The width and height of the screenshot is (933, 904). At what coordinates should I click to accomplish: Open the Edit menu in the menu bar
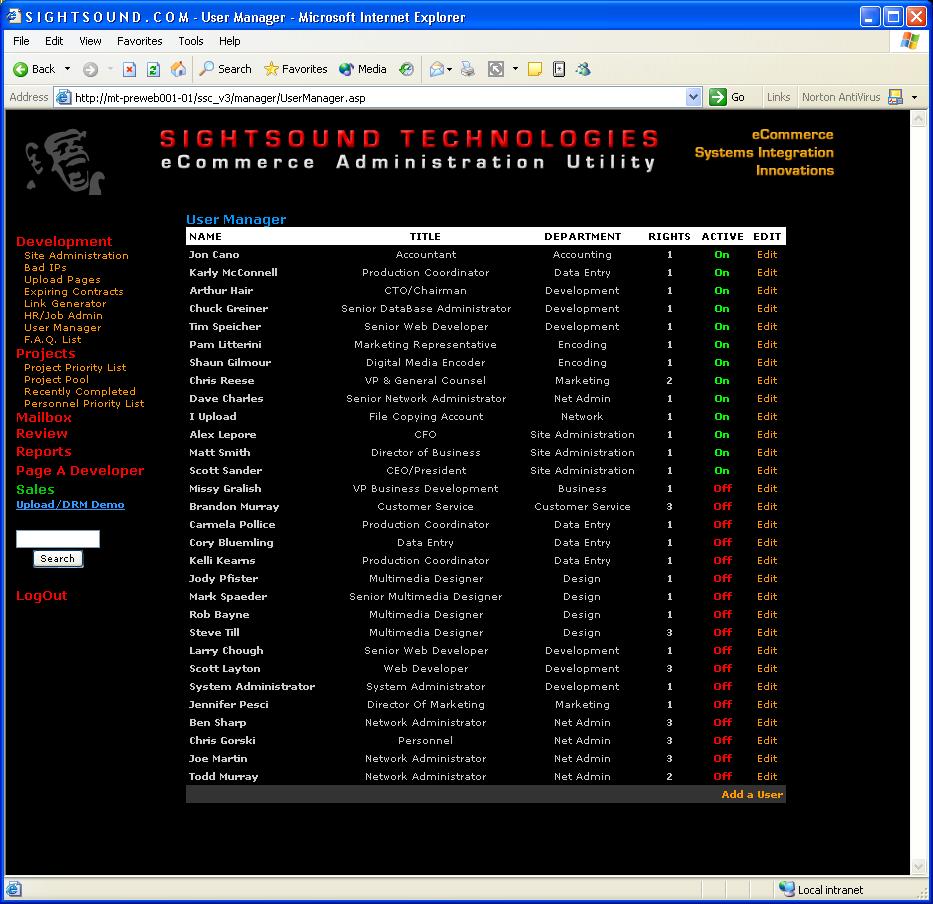click(54, 41)
